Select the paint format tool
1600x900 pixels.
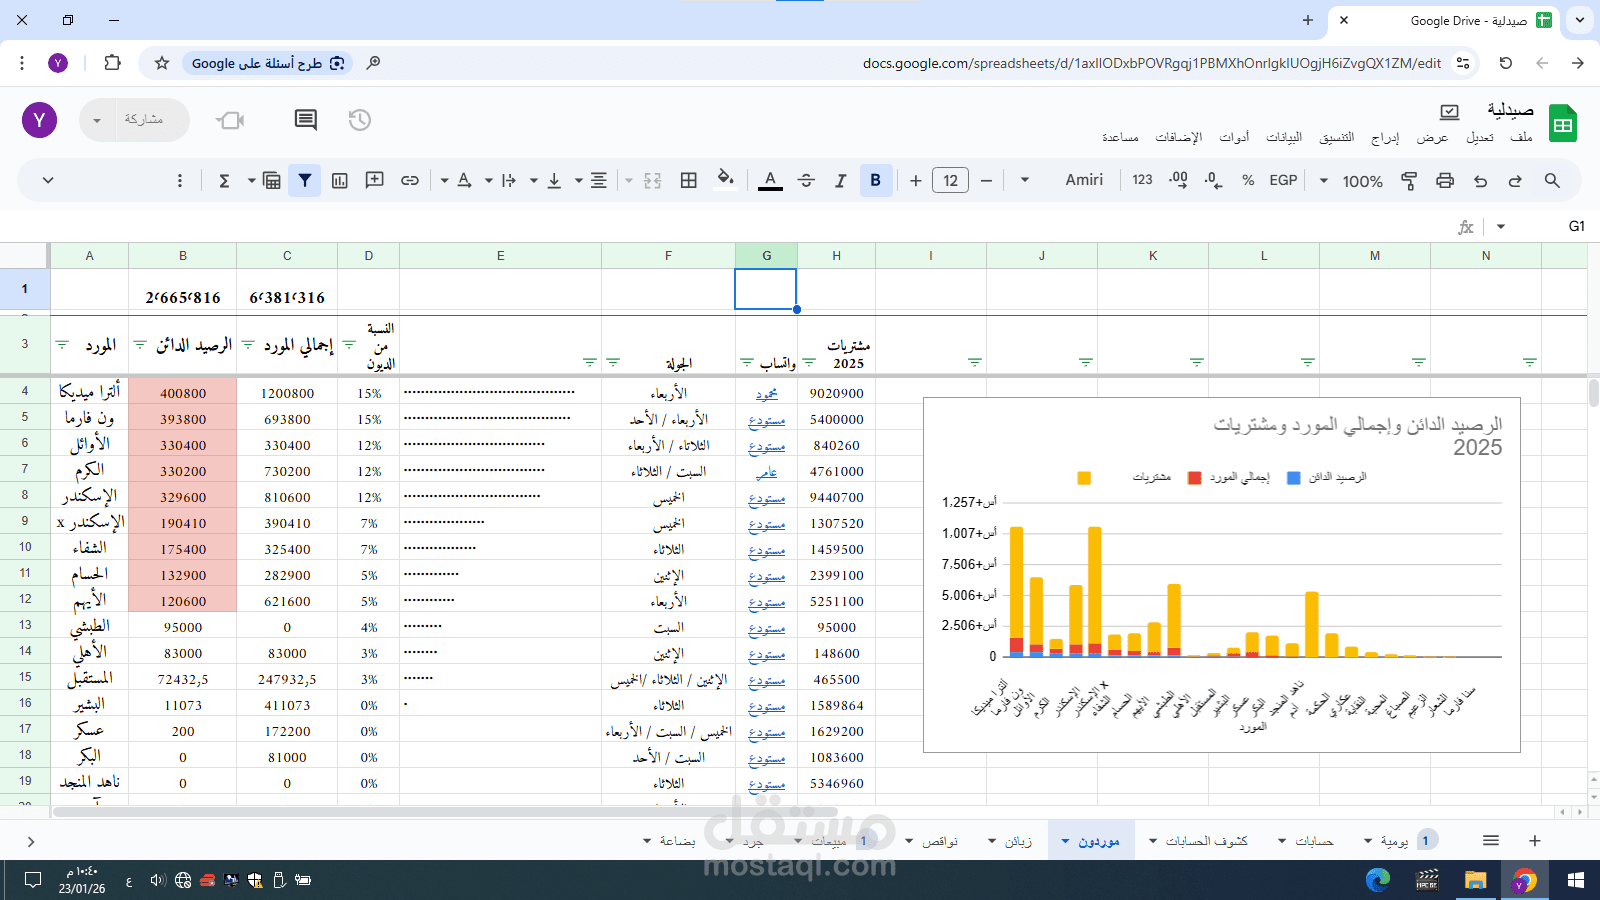tap(1409, 181)
